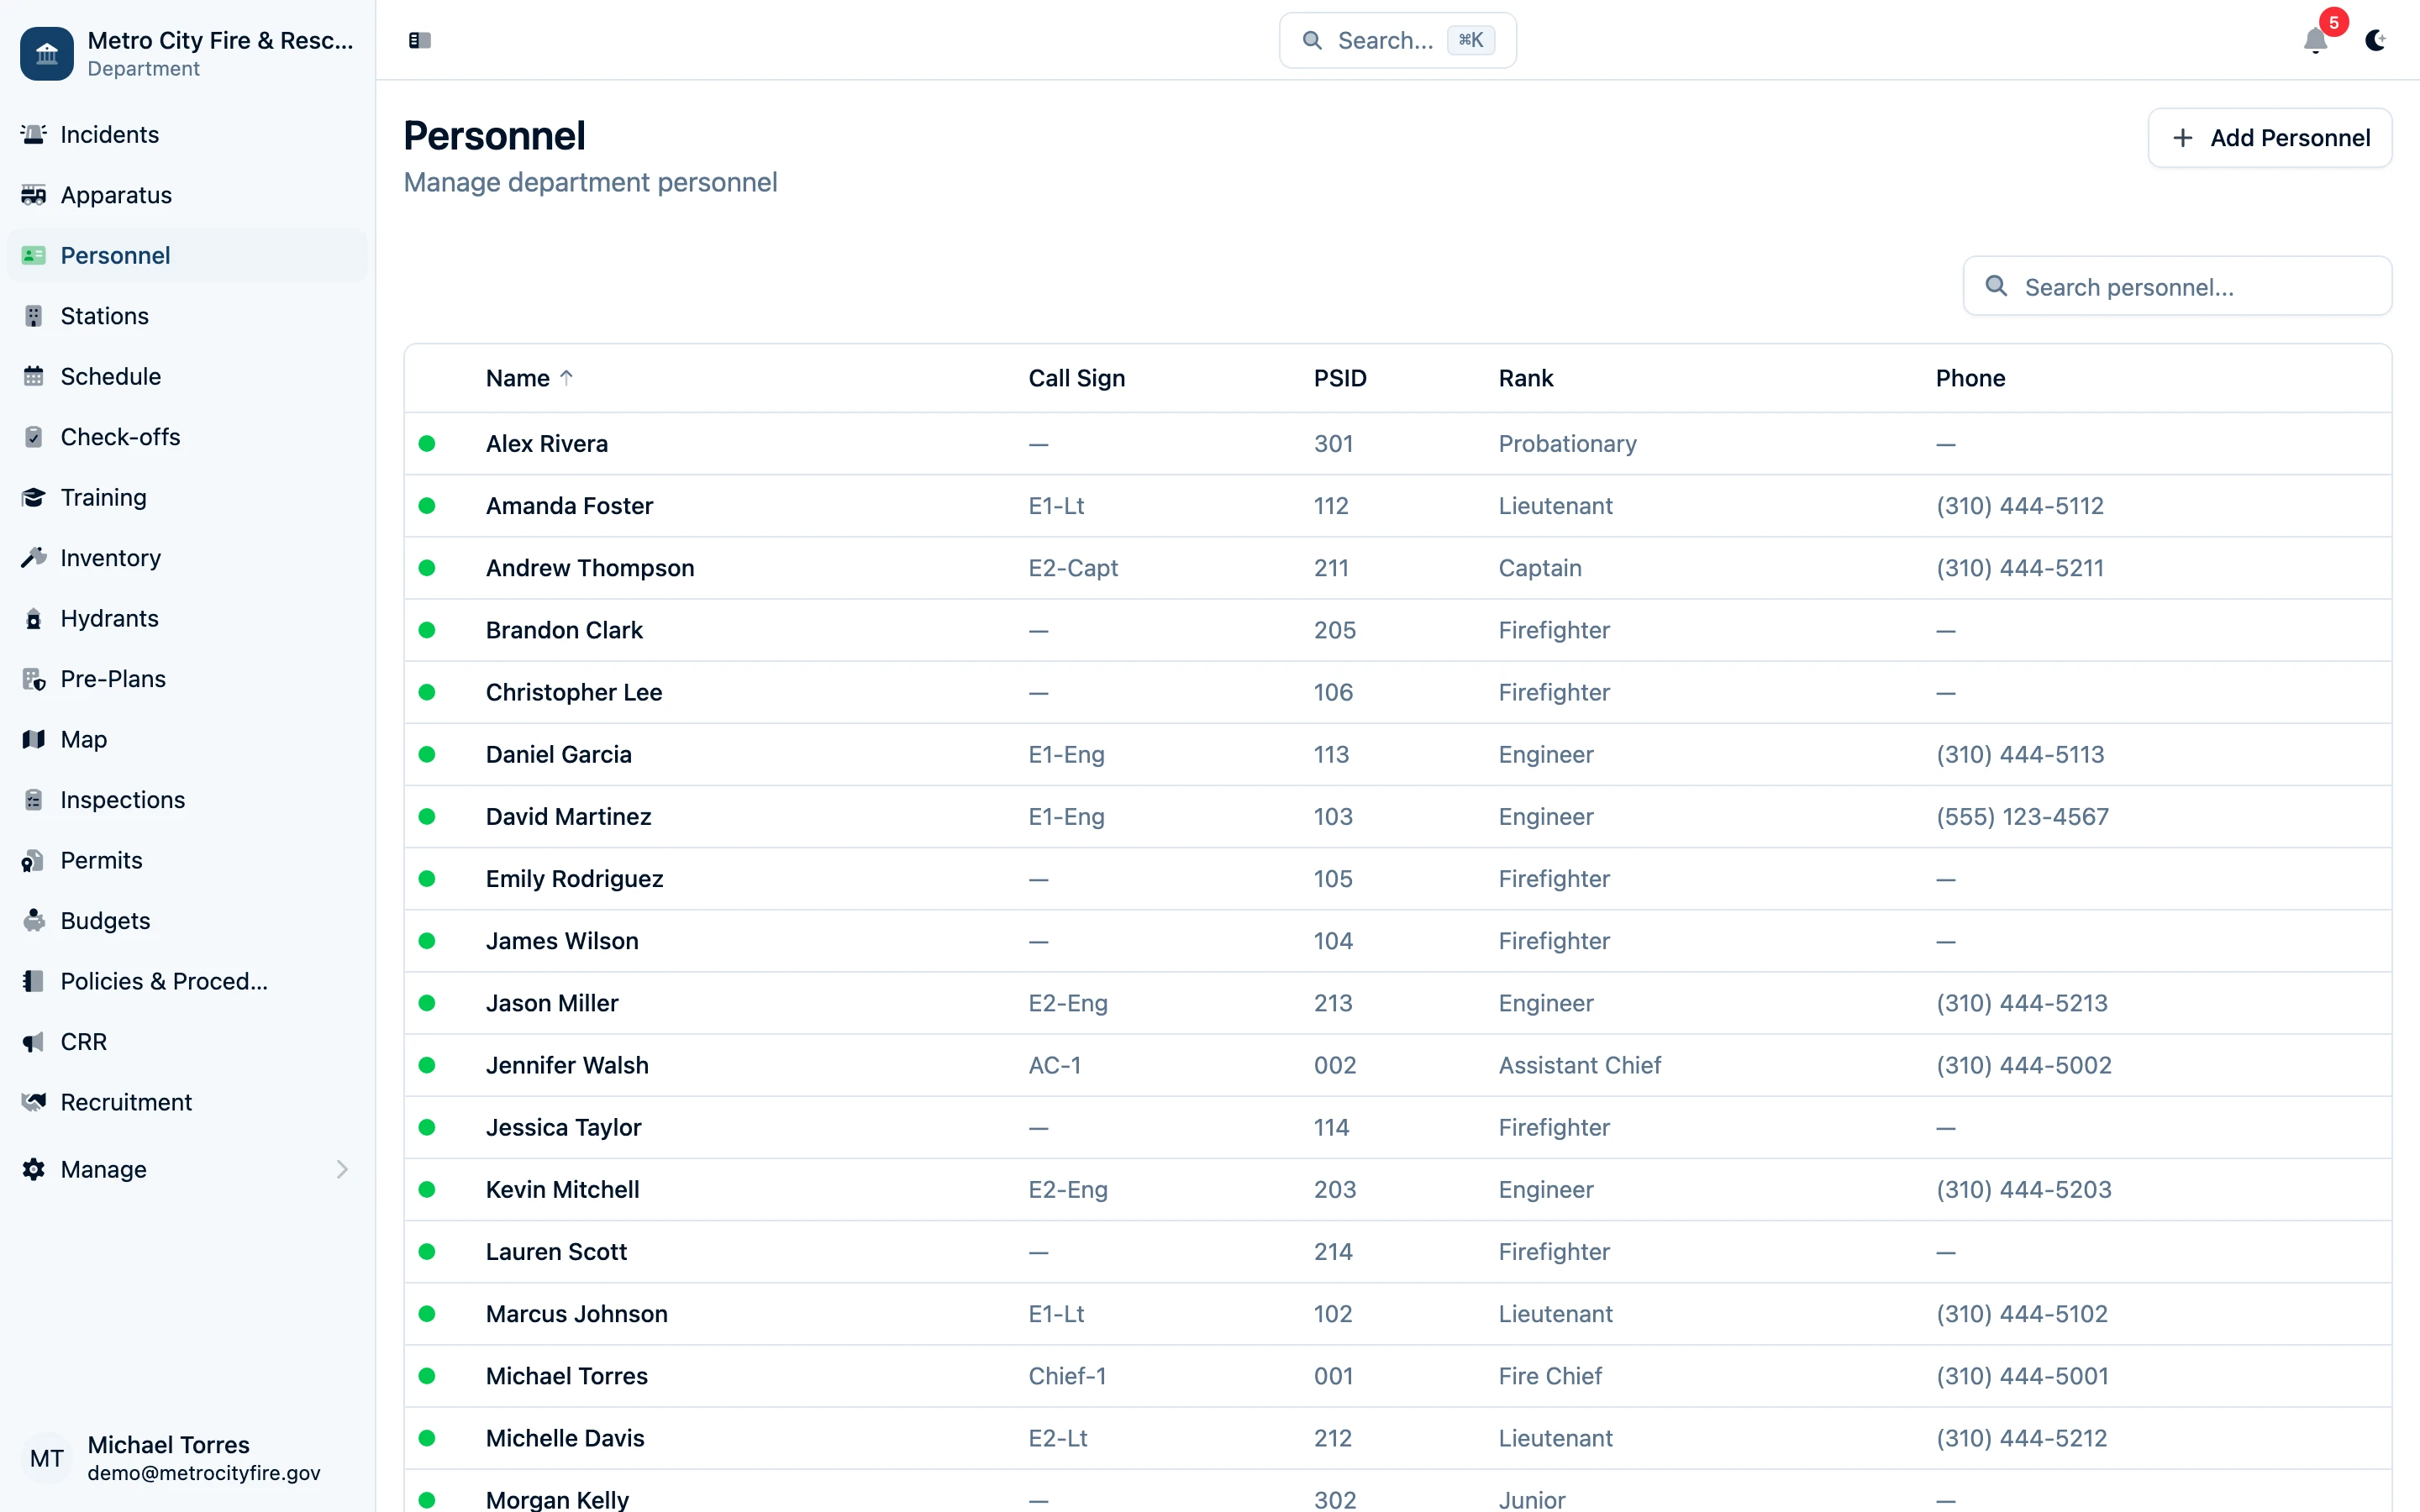Image resolution: width=2420 pixels, height=1512 pixels.
Task: Open notifications via the bell icon
Action: (x=2315, y=41)
